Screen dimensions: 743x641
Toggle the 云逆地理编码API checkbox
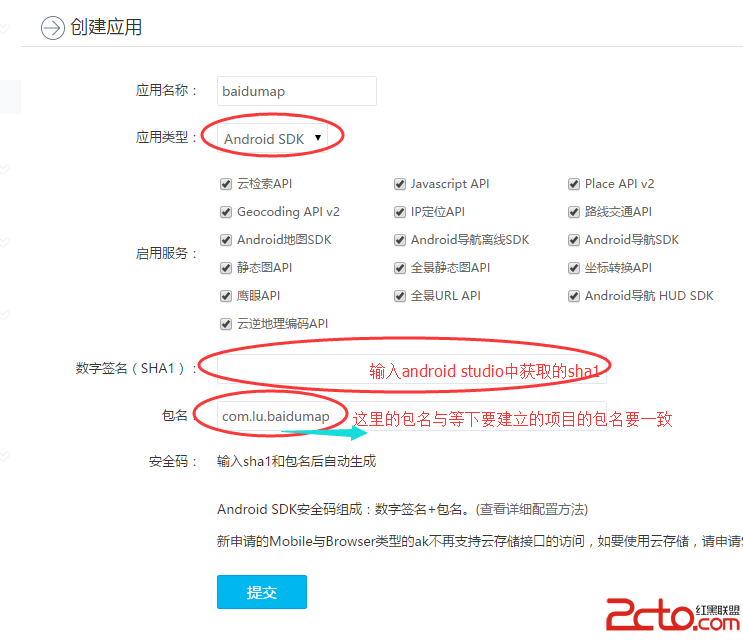pyautogui.click(x=226, y=324)
